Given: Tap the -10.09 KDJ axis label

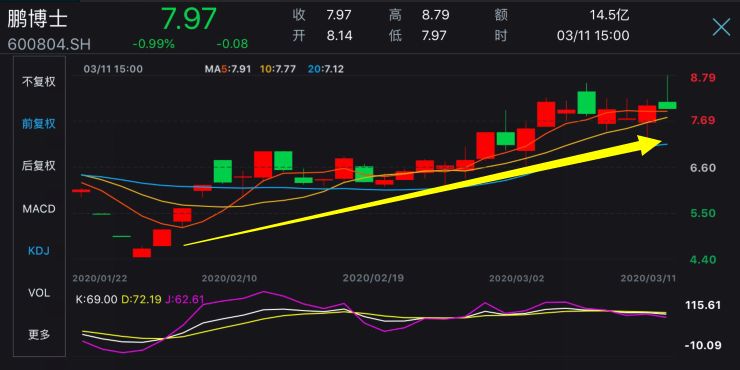Looking at the screenshot, I should 703,346.
